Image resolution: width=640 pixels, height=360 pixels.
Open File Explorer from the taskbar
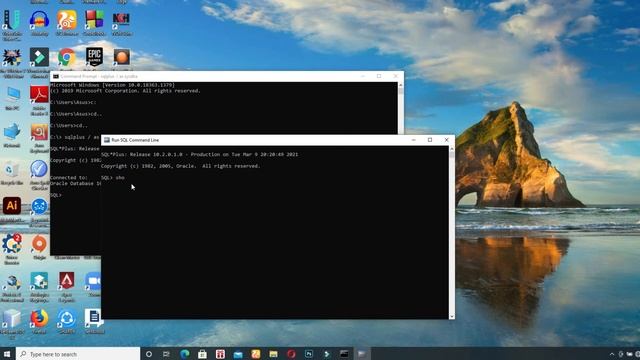[x=273, y=354]
